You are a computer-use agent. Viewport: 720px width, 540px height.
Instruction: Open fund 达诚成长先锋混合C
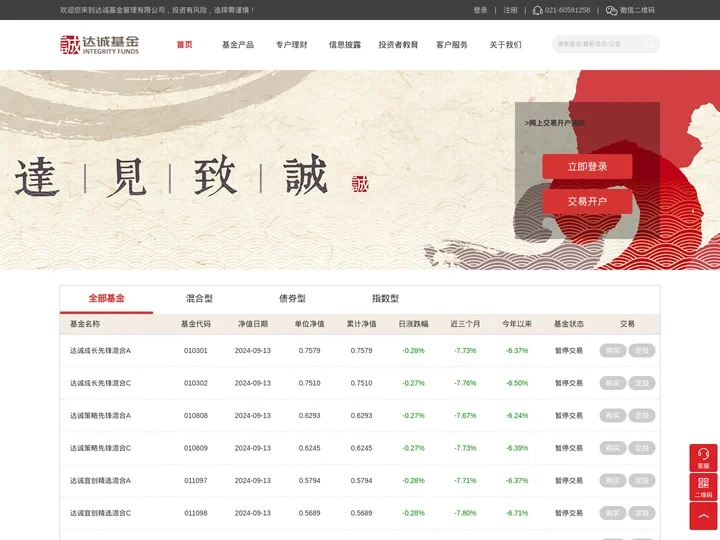tap(100, 383)
